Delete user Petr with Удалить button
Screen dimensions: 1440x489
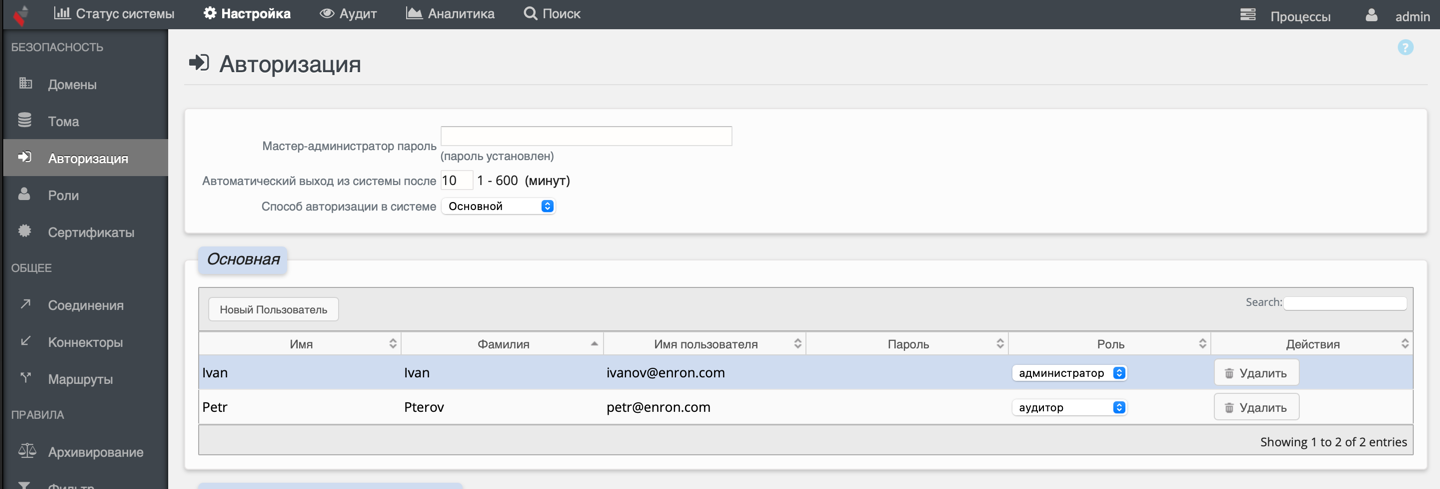click(1256, 407)
